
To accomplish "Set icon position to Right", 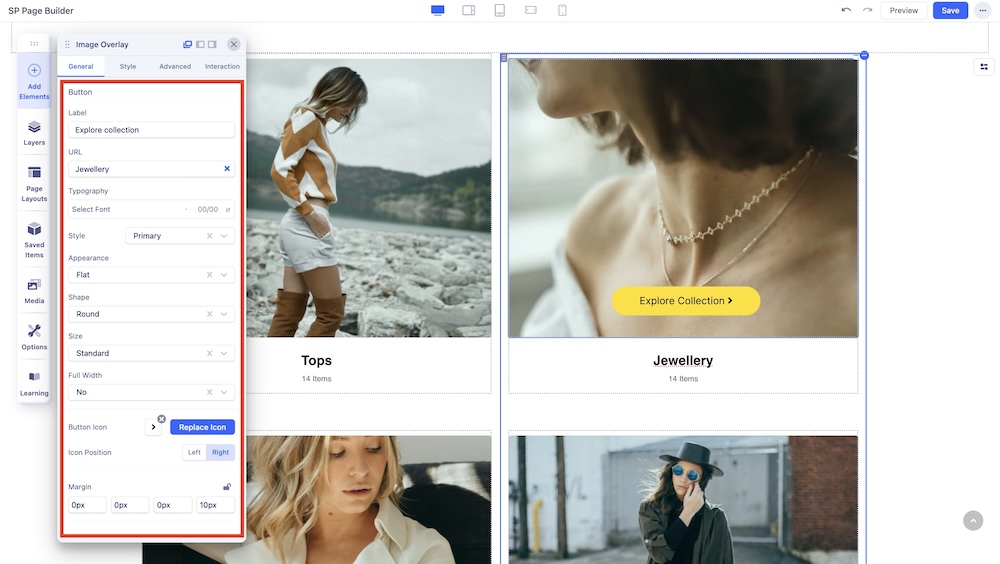I will pyautogui.click(x=221, y=452).
